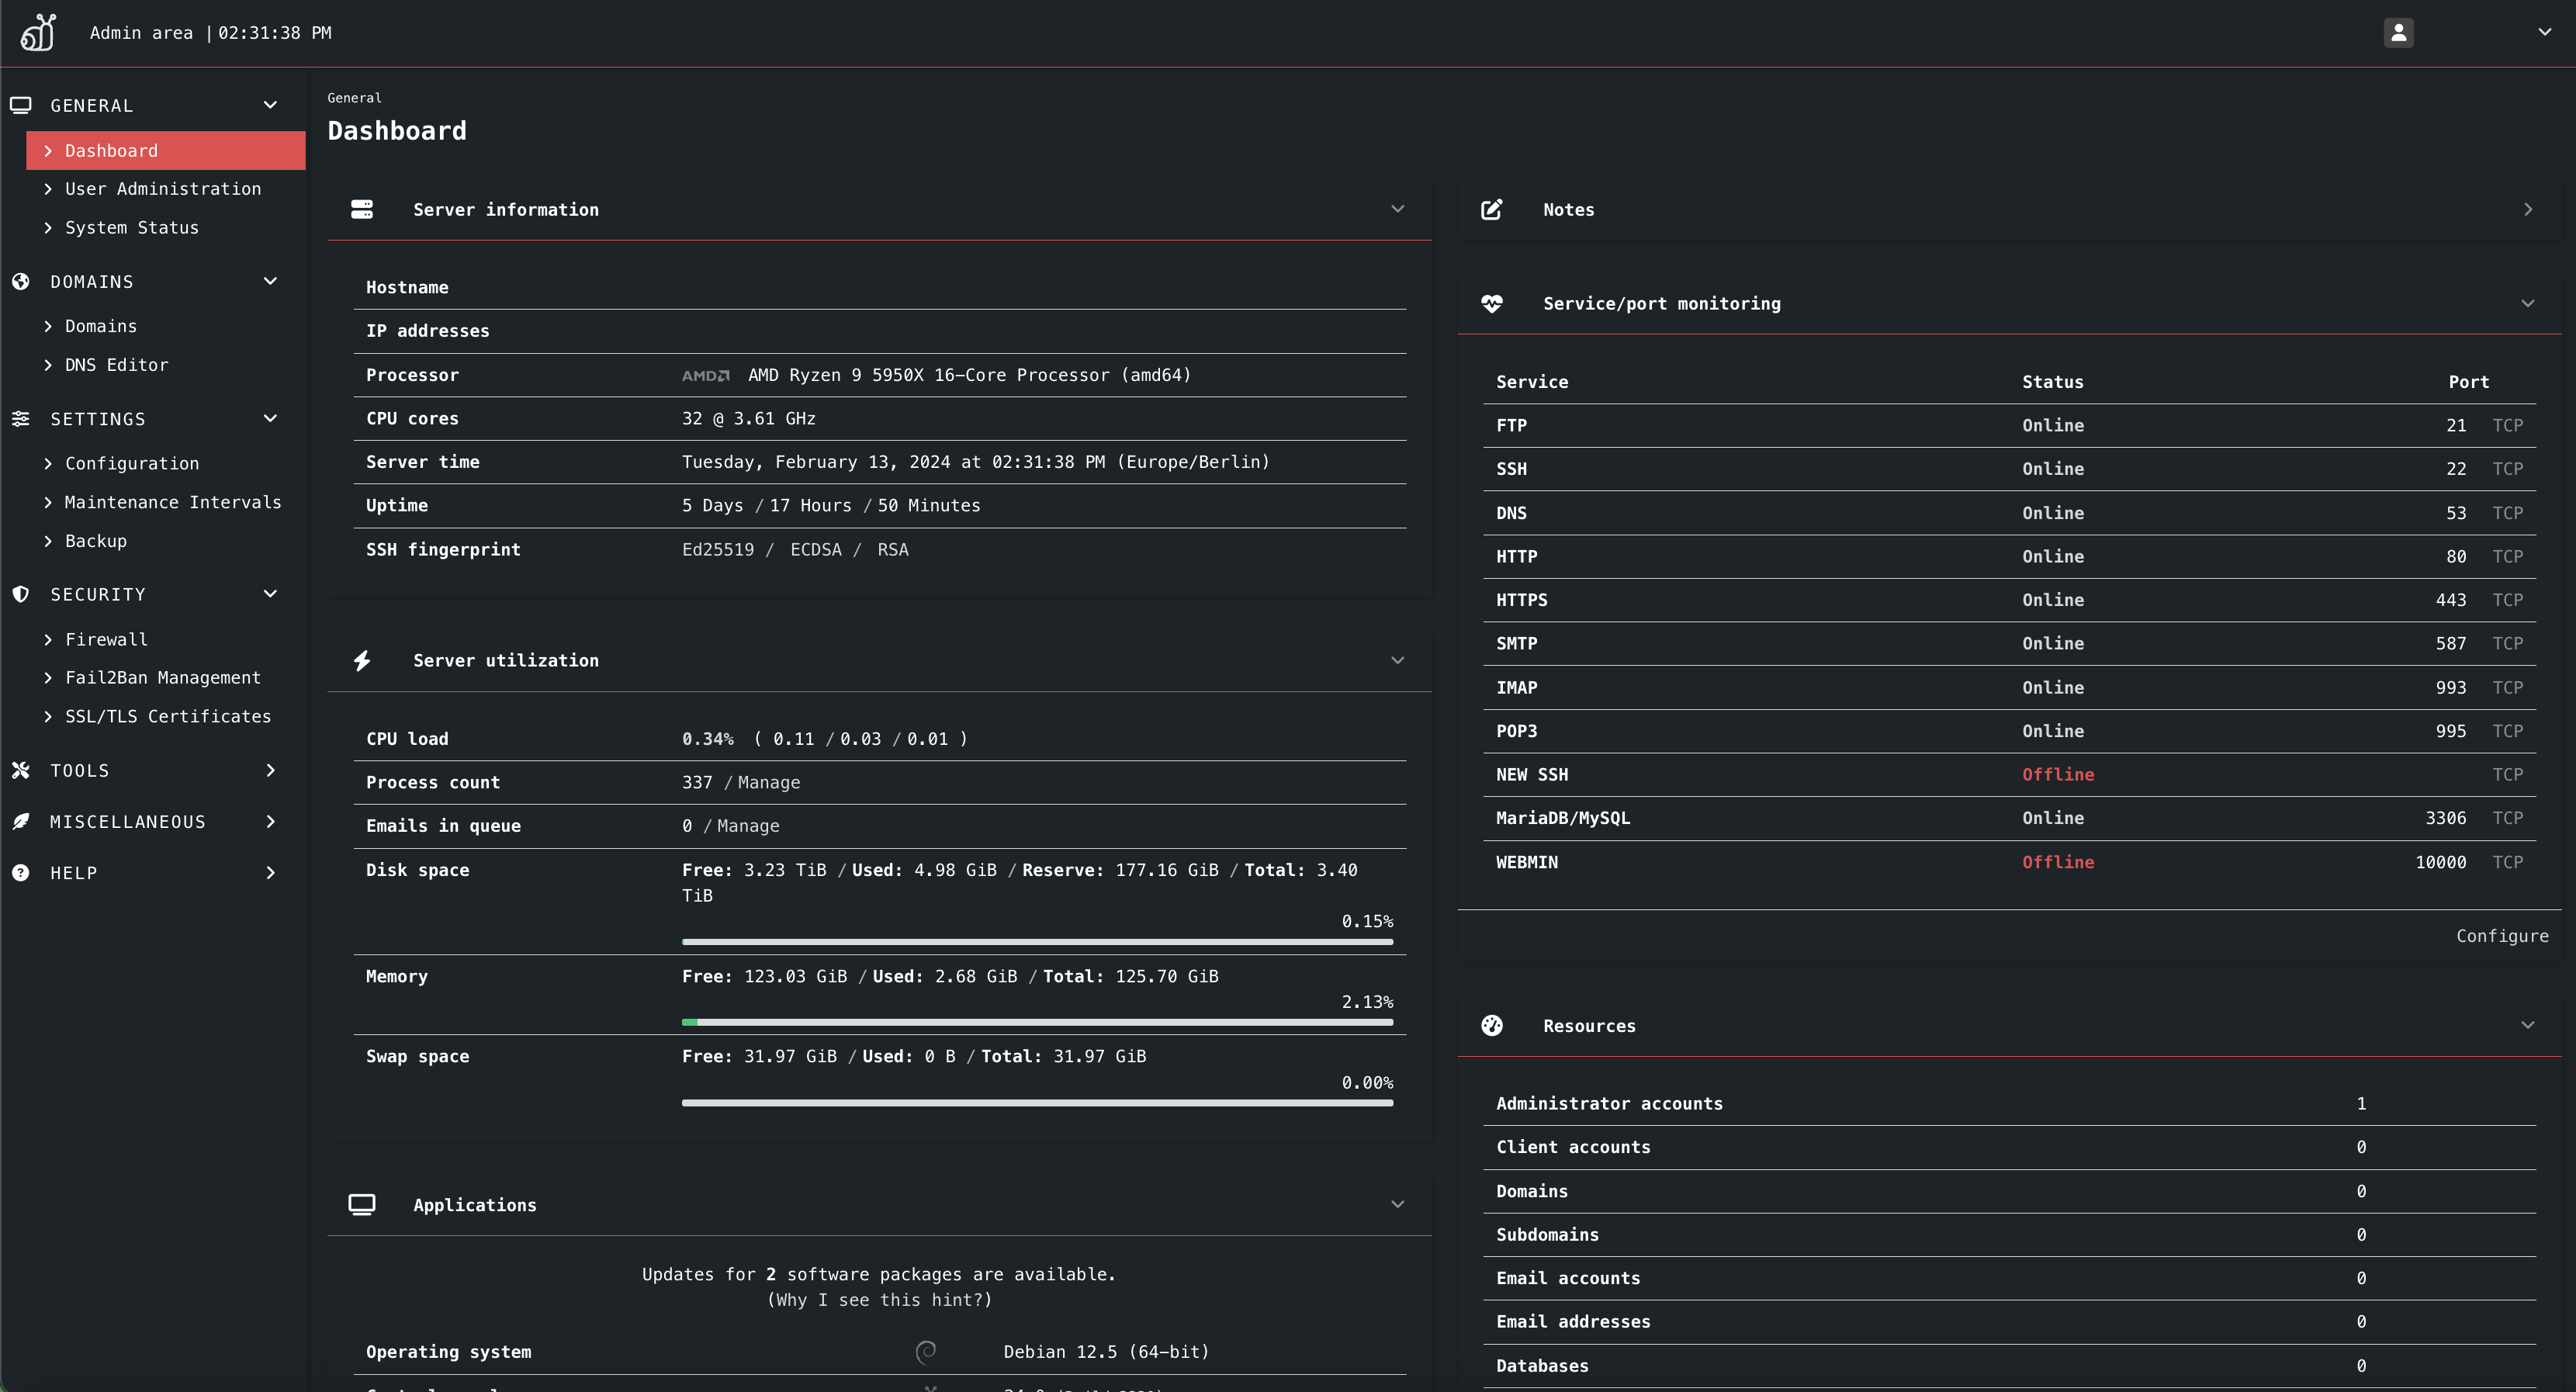The height and width of the screenshot is (1392, 2576).
Task: Expand the MISCELLANEOUS sidebar section chevron
Action: pos(270,821)
